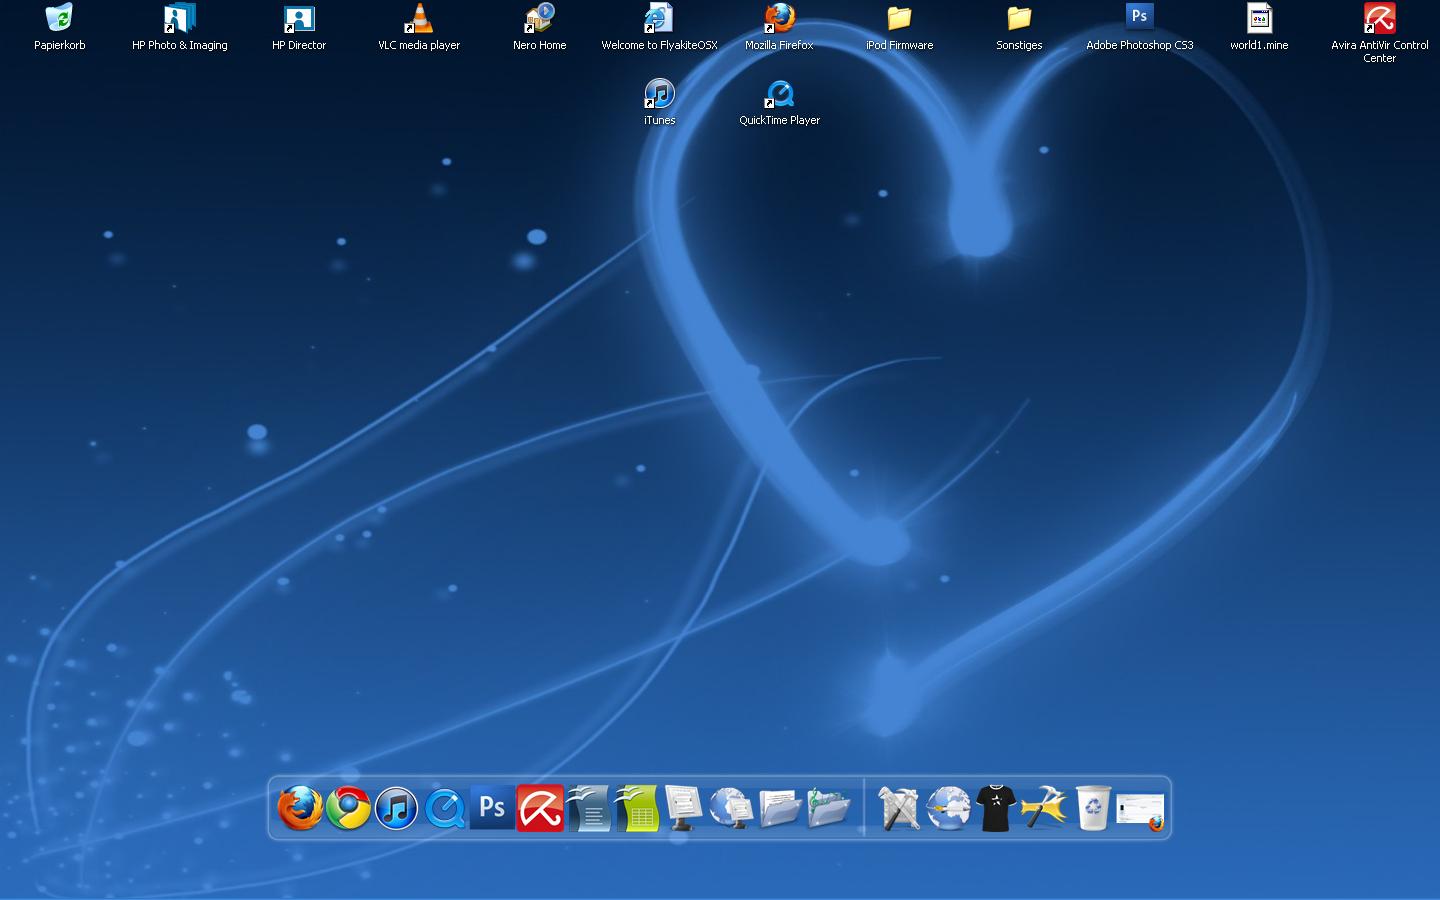Image resolution: width=1440 pixels, height=900 pixels.
Task: Click the minimized Firefox window thumbnail in dock
Action: coord(1141,810)
